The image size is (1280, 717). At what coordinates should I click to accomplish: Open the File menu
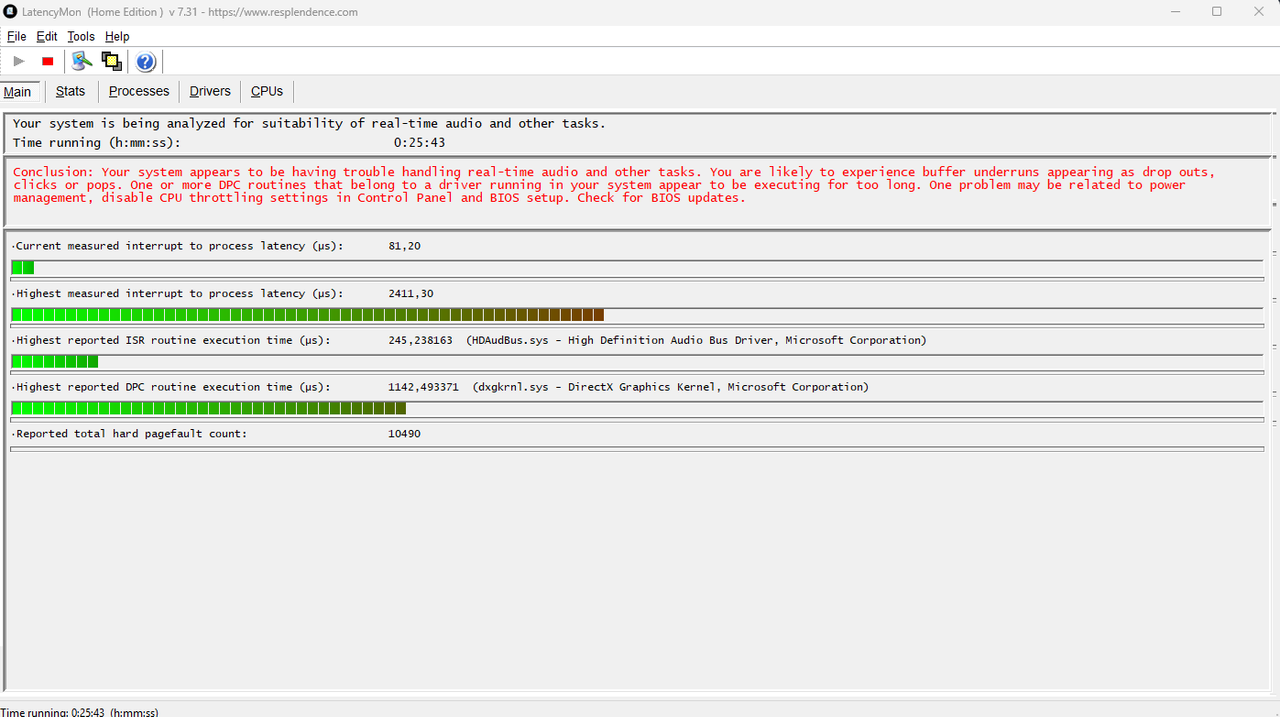16,36
